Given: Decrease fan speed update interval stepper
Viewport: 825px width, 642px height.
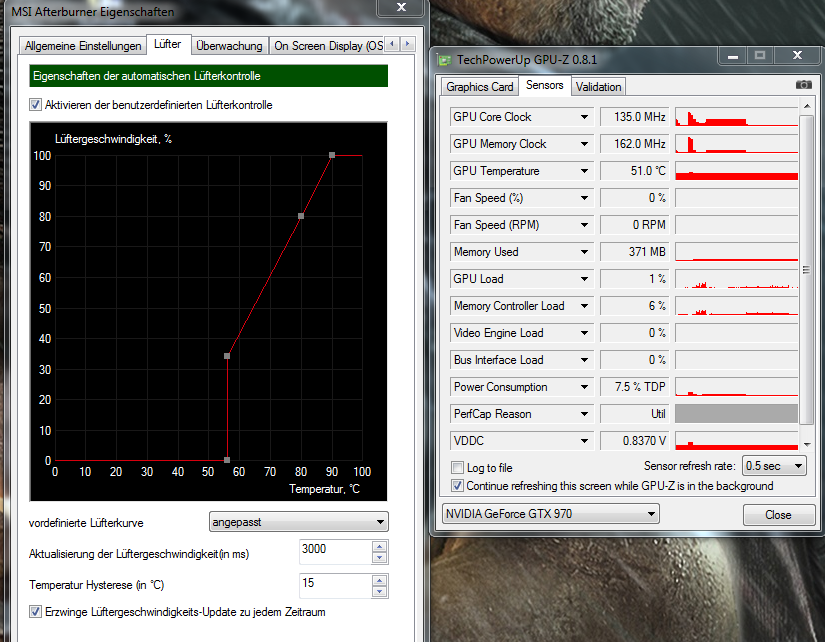Looking at the screenshot, I should (x=379, y=558).
